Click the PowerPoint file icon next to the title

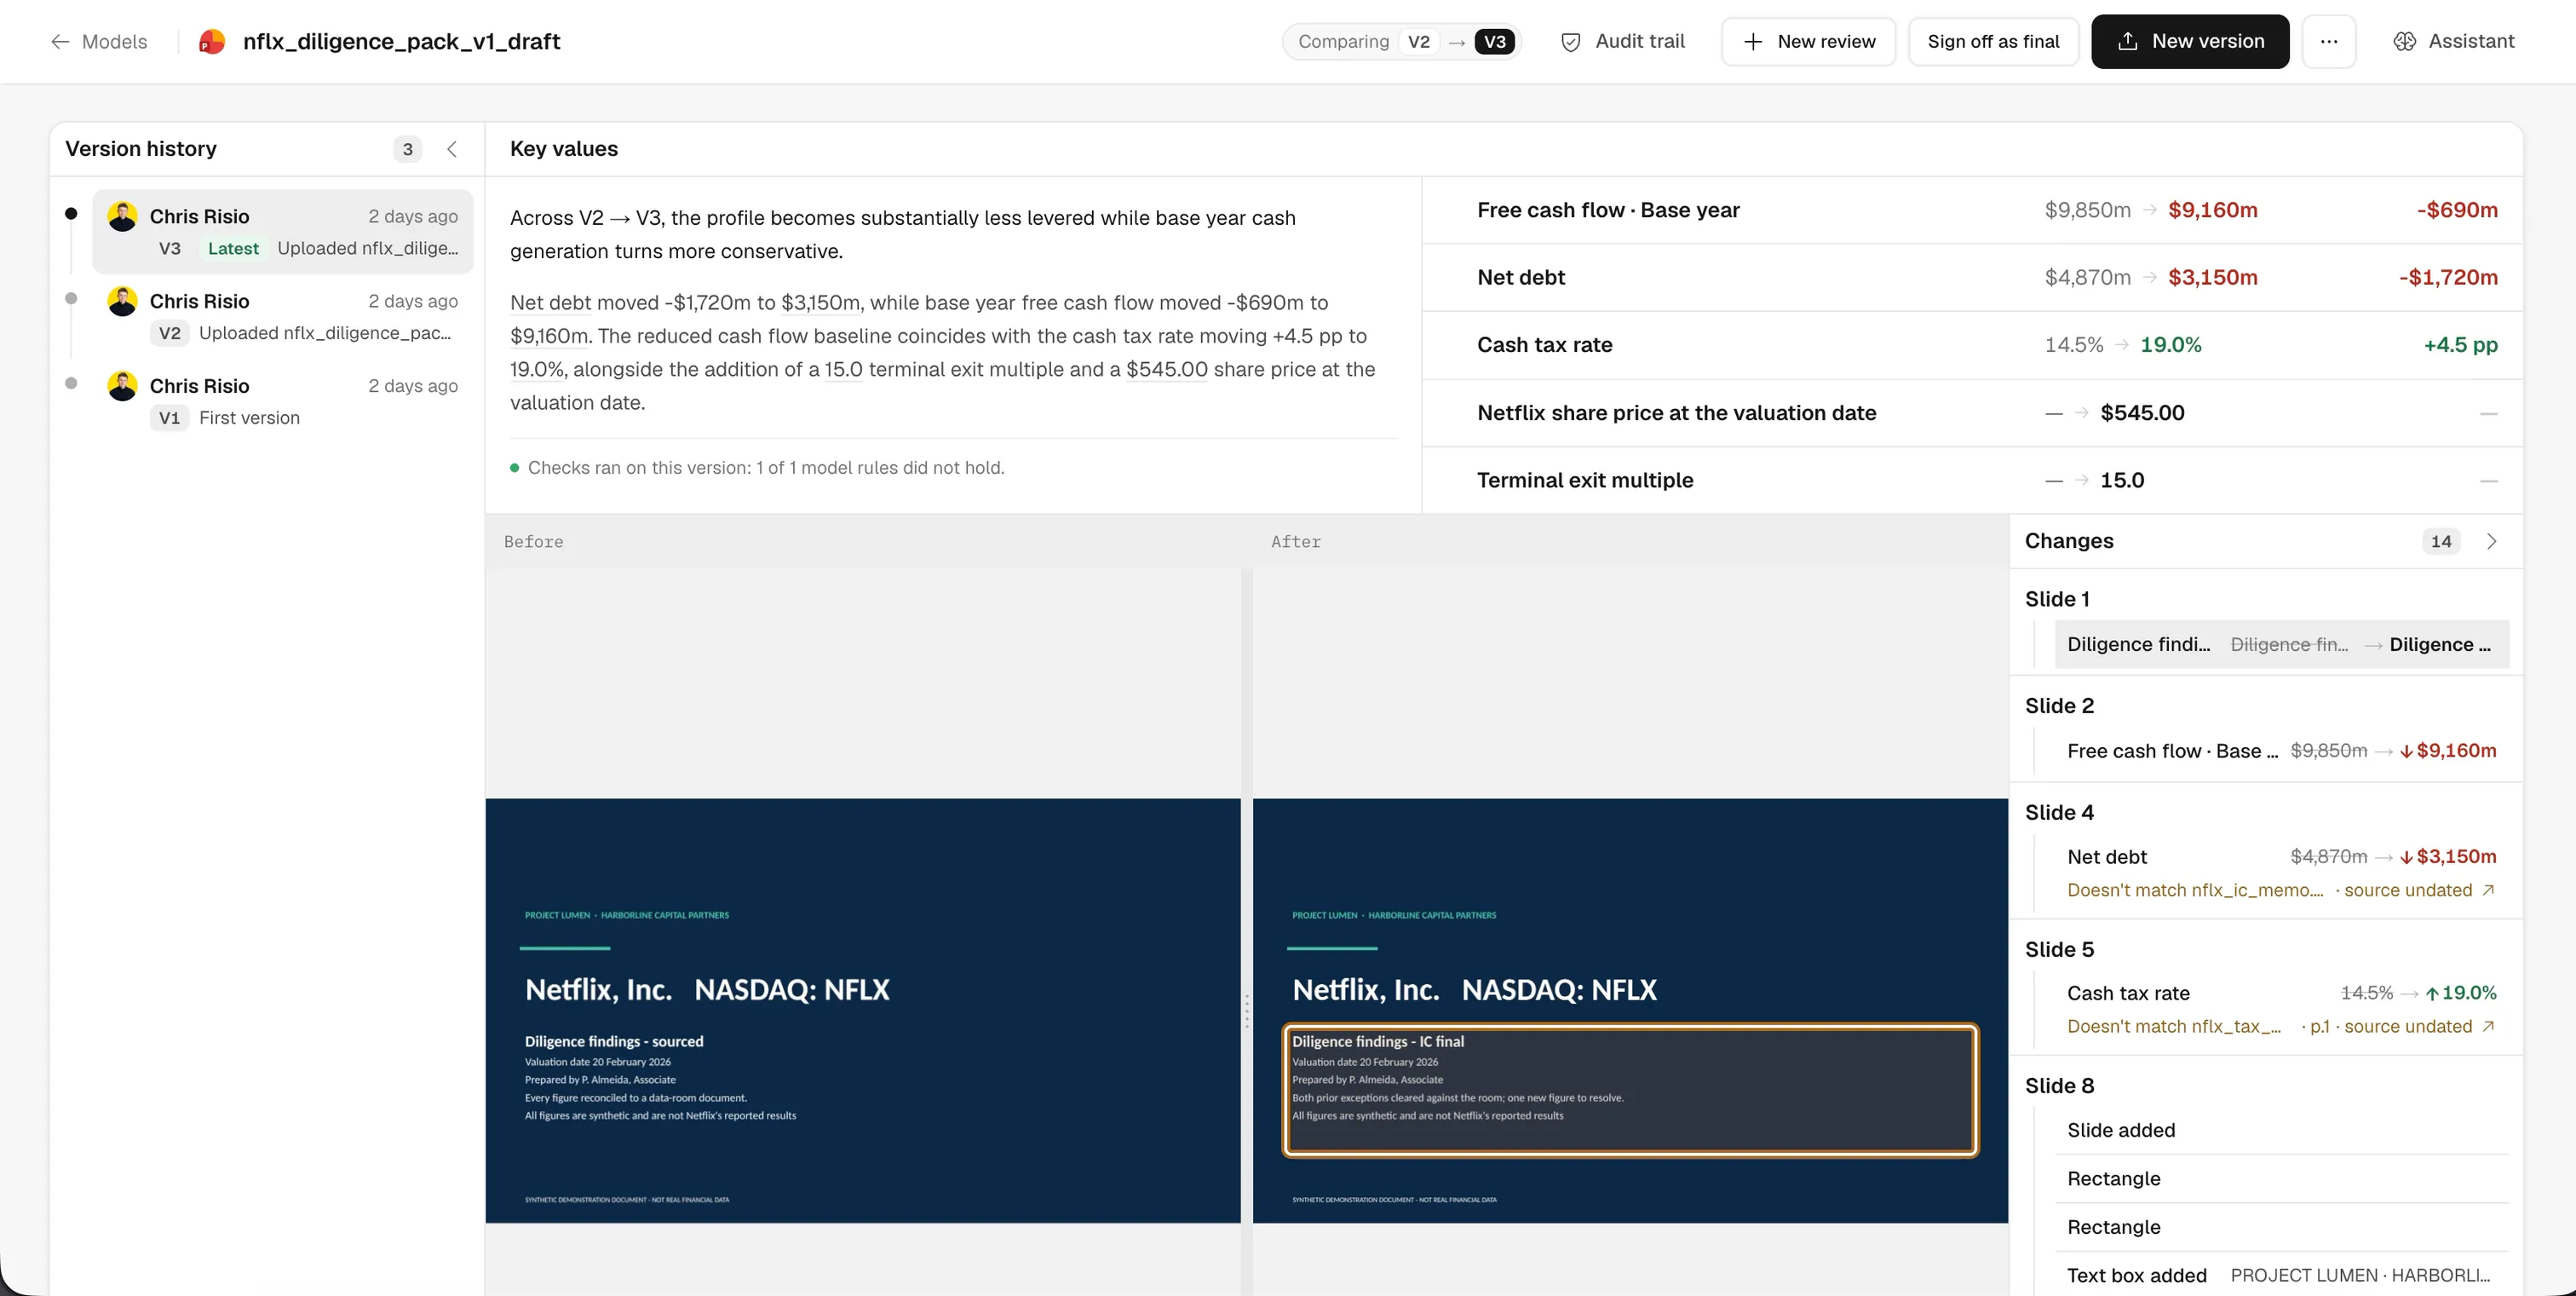(212, 41)
